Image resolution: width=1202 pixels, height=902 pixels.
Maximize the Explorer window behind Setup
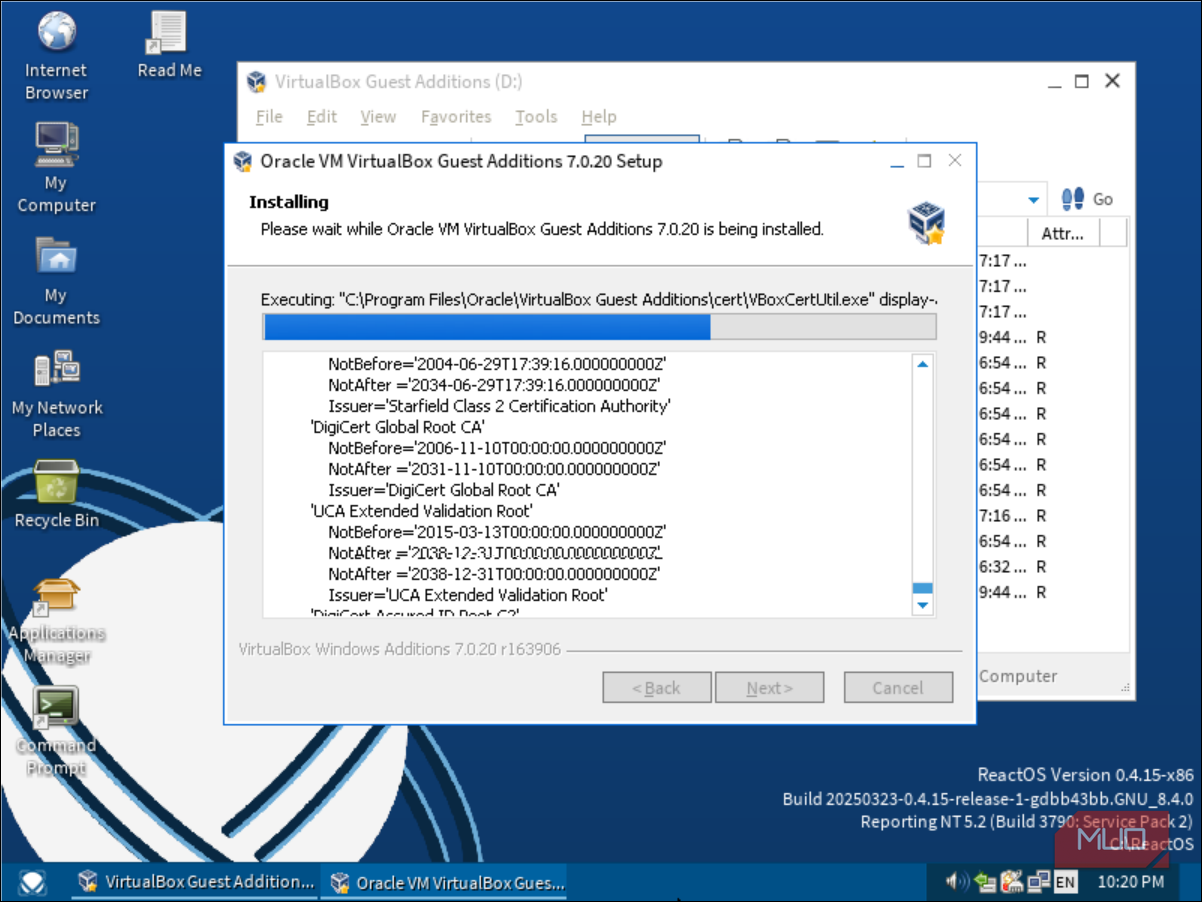[x=1081, y=82]
